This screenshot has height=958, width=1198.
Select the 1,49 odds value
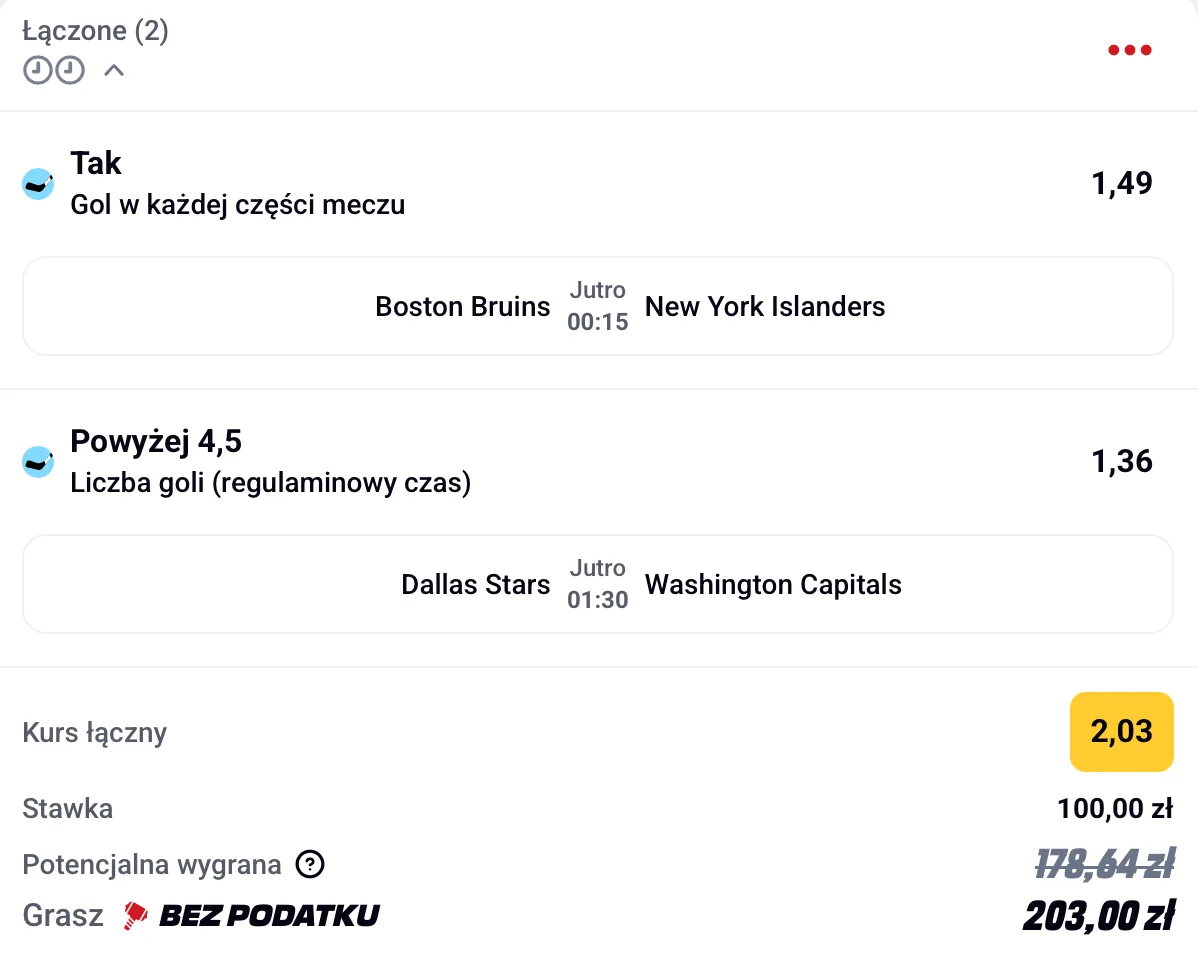pyautogui.click(x=1122, y=184)
